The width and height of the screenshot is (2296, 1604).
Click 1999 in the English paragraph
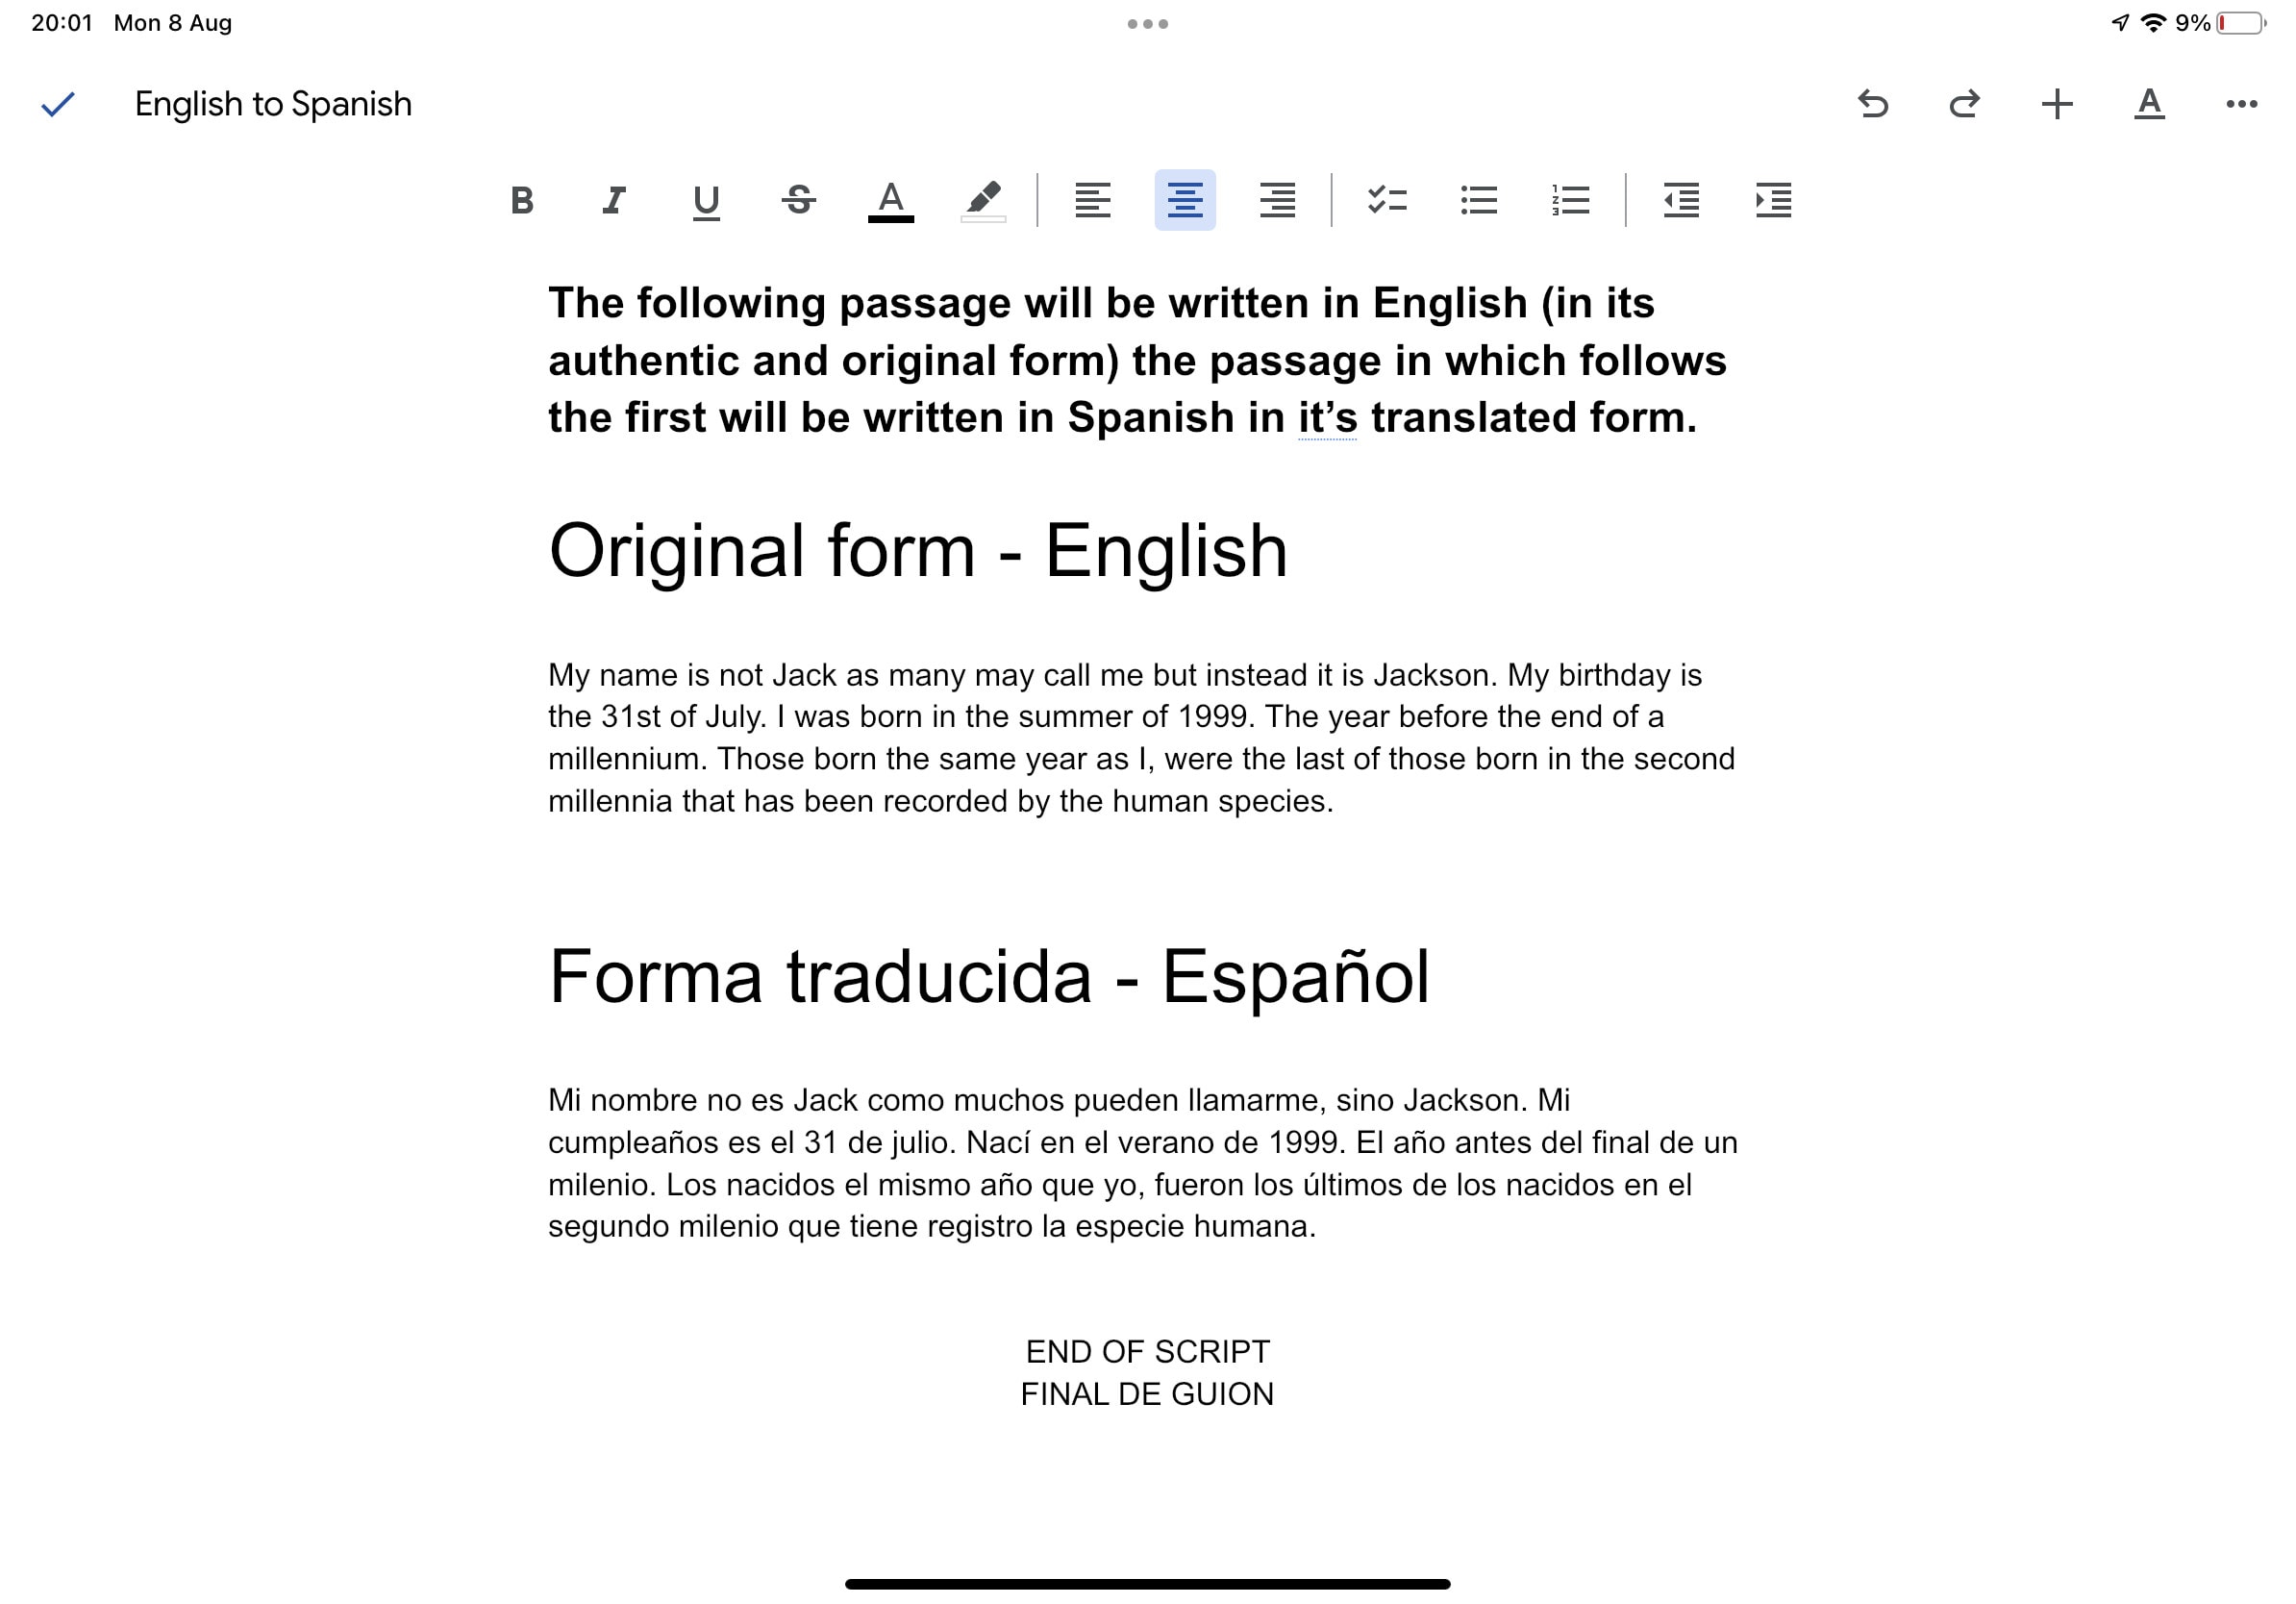[1213, 717]
